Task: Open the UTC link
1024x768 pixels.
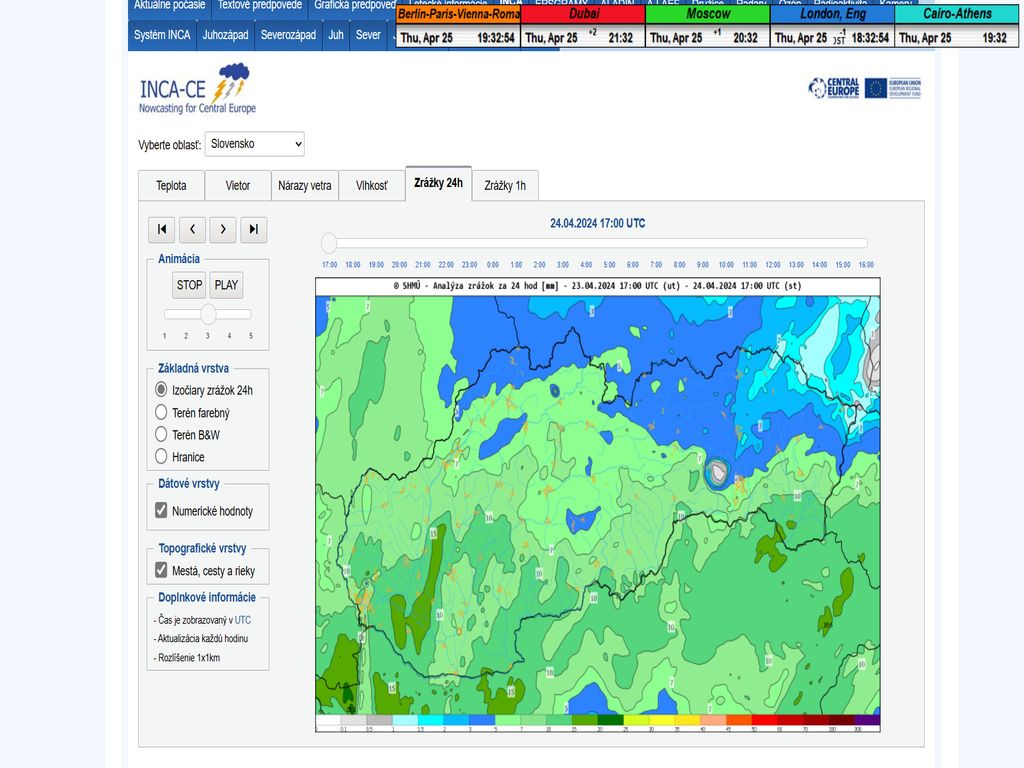Action: [243, 620]
